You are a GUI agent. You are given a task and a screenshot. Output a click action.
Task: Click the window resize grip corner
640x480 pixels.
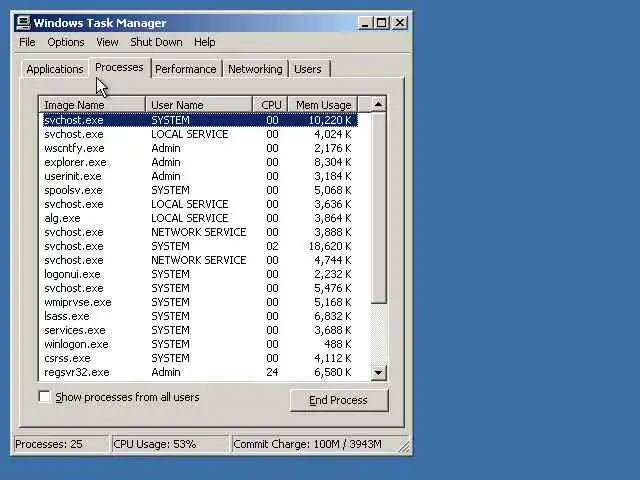click(405, 447)
